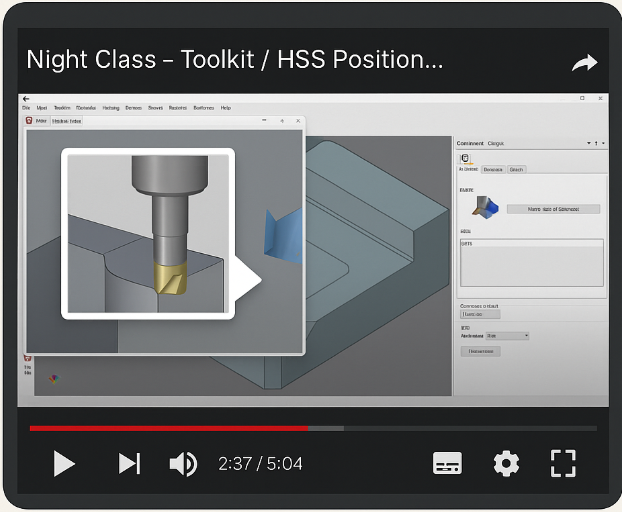Screen dimensions: 622x512
Task: Enter fullscreen mode
Action: tap(563, 463)
